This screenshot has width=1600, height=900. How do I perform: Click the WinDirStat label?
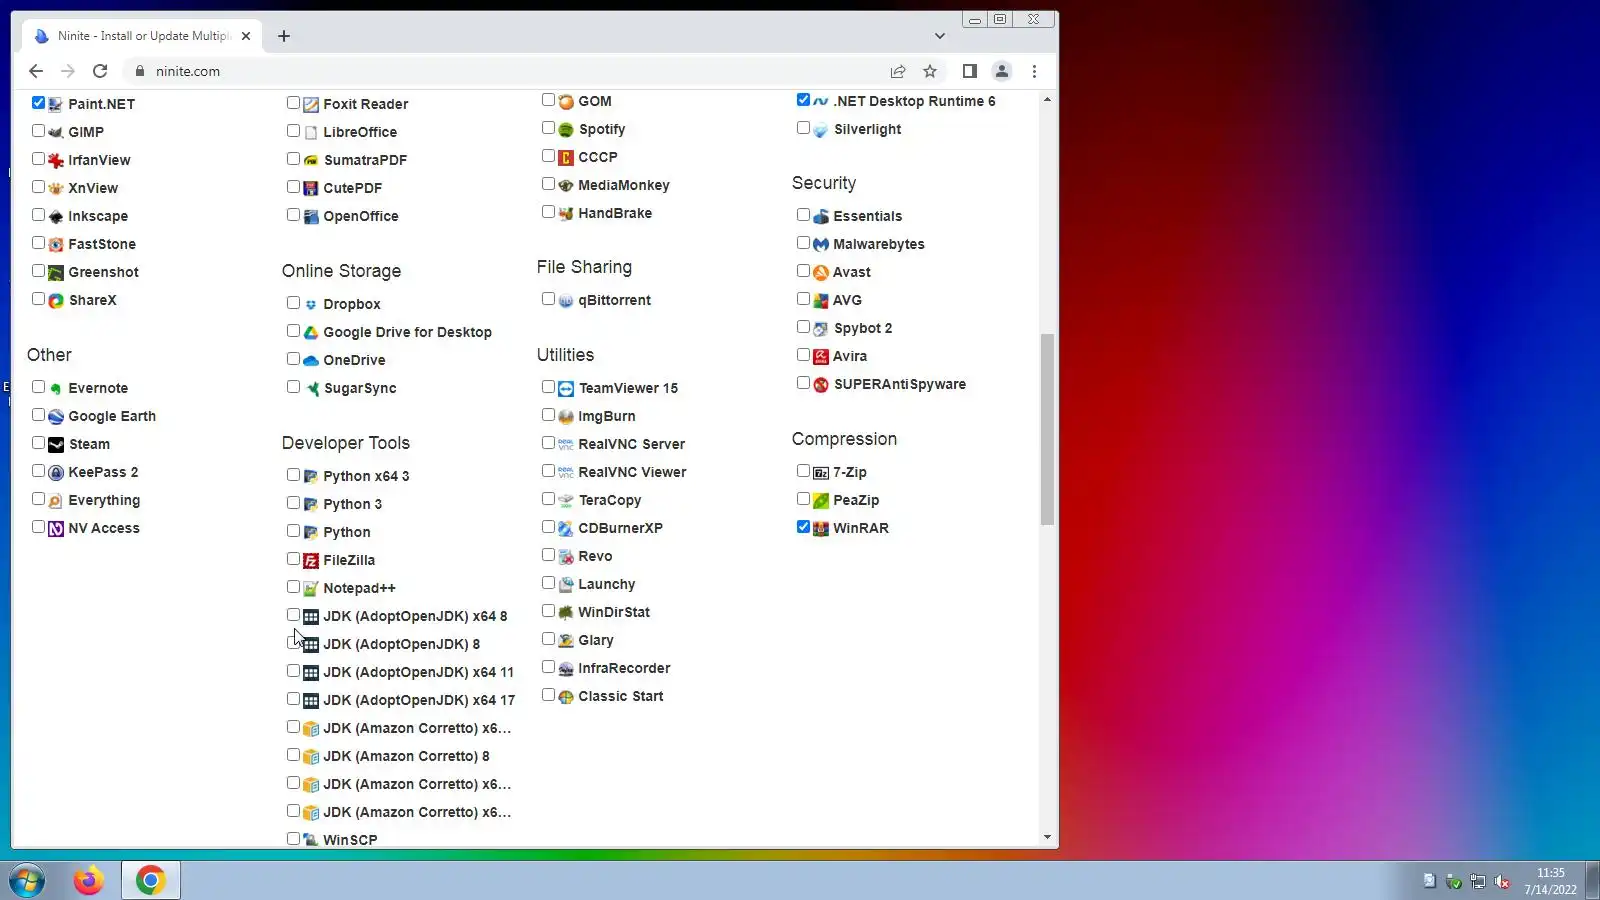coord(614,612)
